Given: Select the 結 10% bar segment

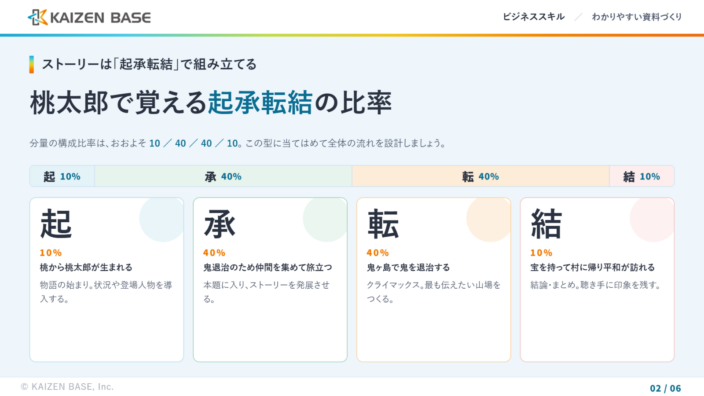Looking at the screenshot, I should click(642, 176).
